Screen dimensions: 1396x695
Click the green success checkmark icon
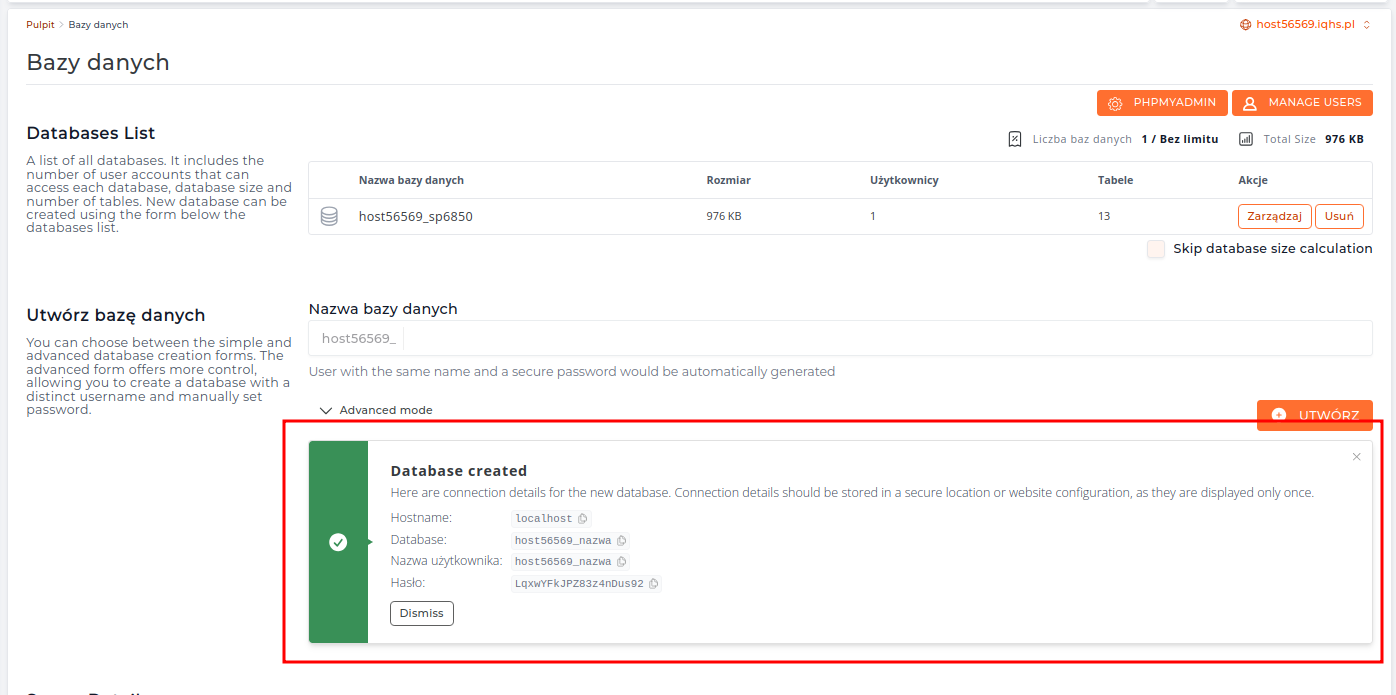[x=338, y=542]
